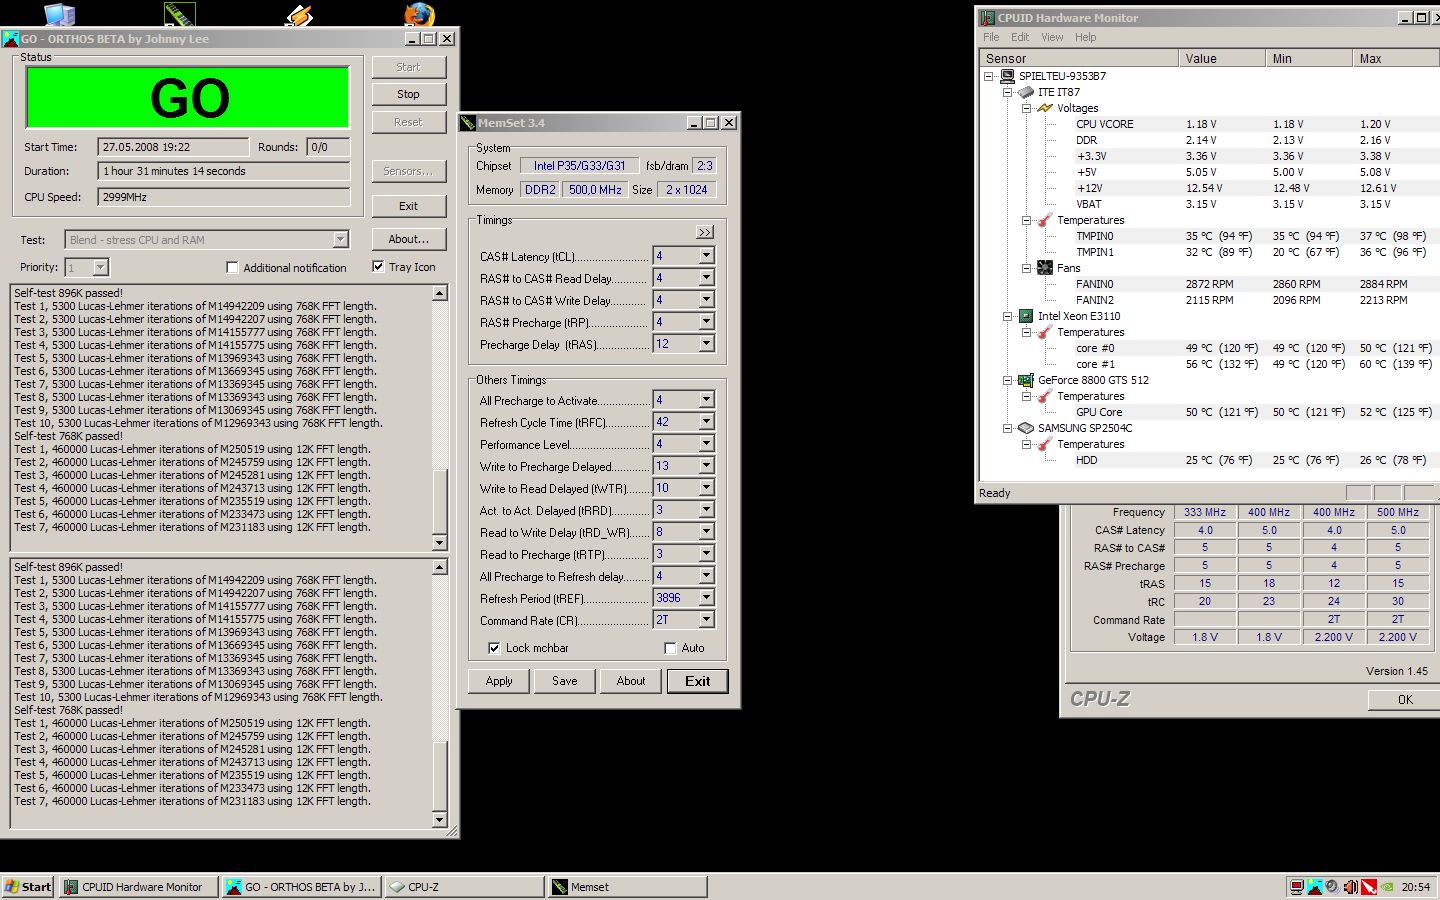Switch to Memset taskbar item
The image size is (1440, 900).
pos(627,887)
